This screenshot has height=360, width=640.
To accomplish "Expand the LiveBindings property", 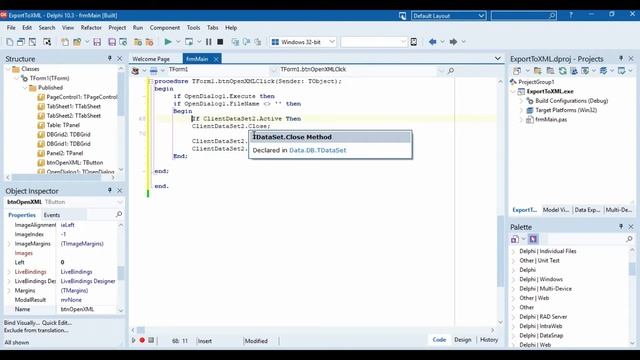I will click(9, 272).
